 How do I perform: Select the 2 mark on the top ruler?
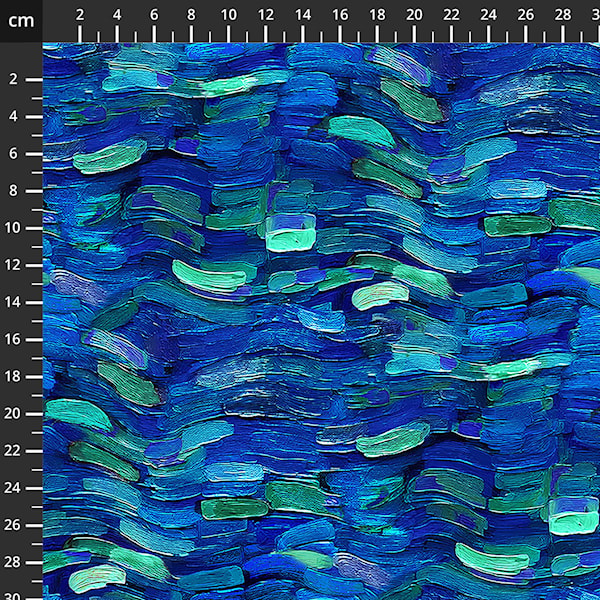[80, 15]
